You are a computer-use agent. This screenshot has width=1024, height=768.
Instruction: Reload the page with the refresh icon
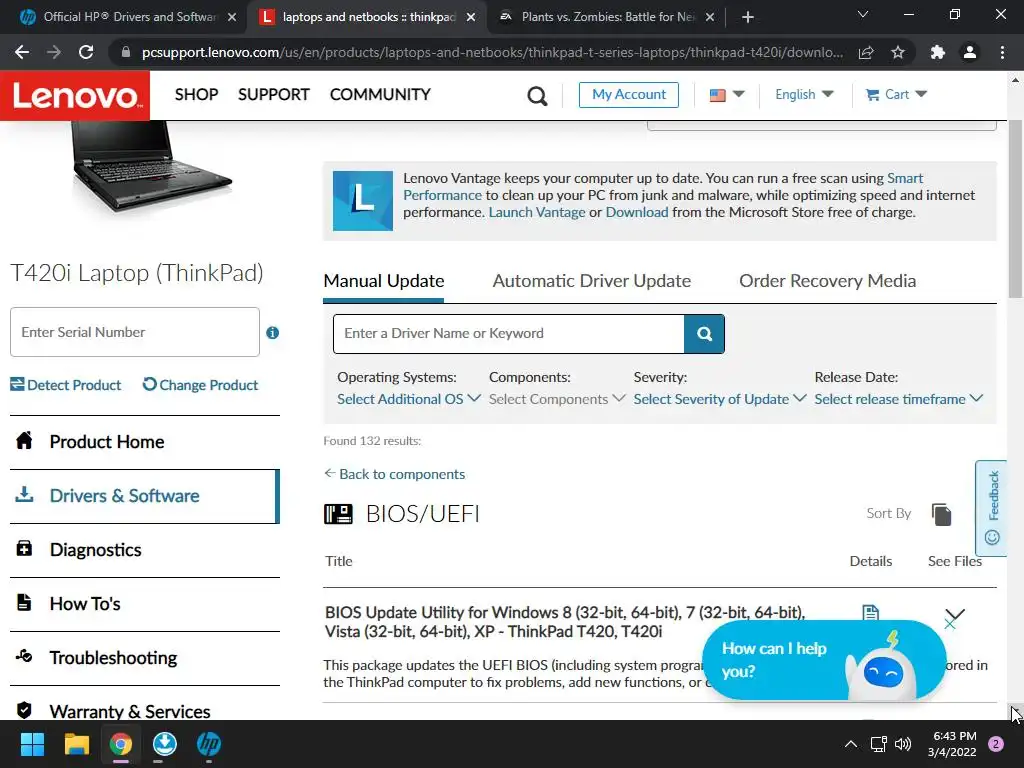coord(86,52)
